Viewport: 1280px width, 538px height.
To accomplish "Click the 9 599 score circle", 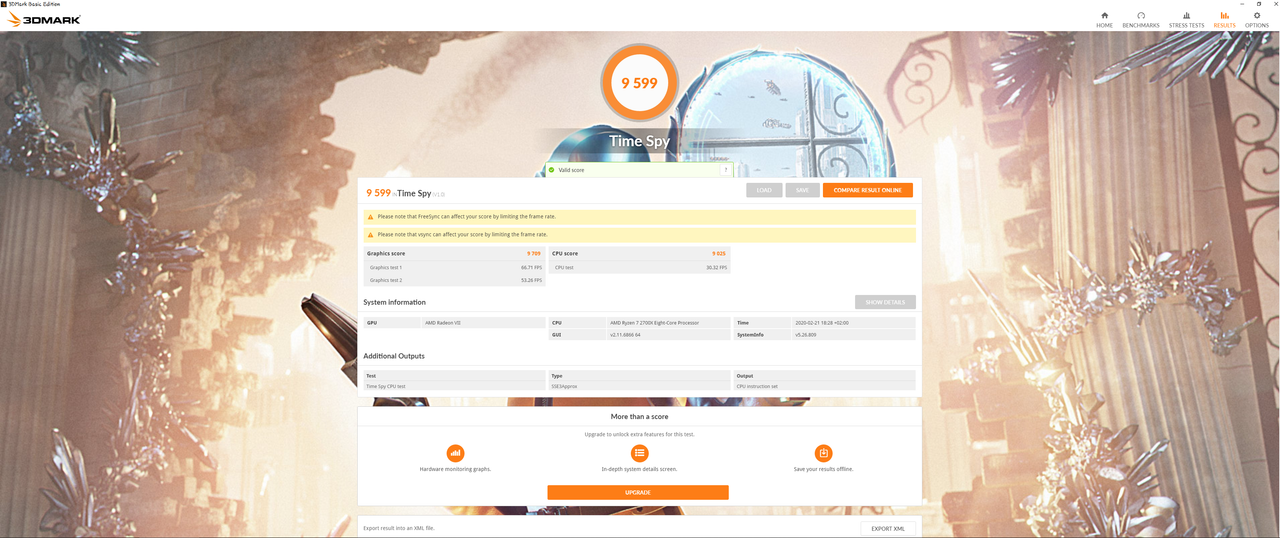I will (639, 83).
